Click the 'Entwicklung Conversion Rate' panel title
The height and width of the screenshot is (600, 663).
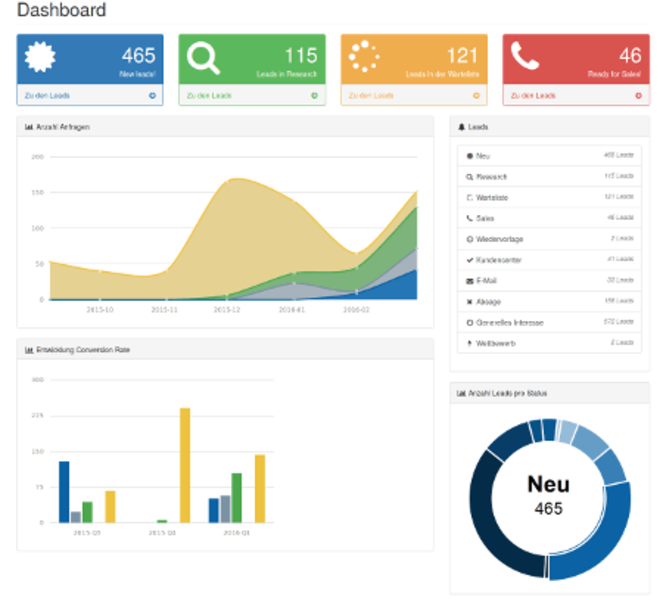pyautogui.click(x=83, y=350)
